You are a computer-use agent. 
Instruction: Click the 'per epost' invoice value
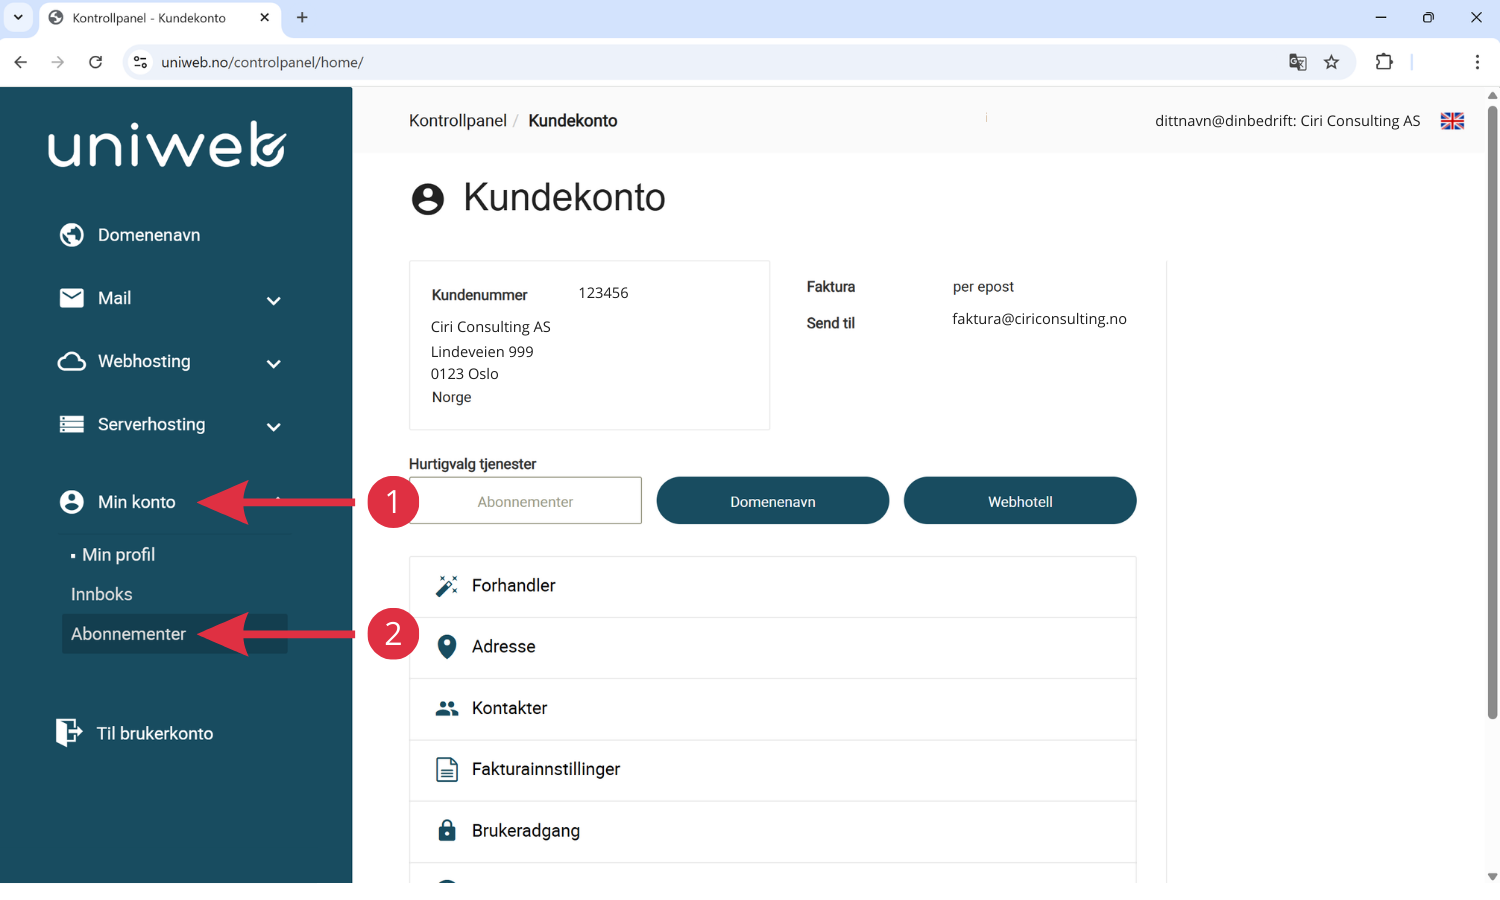tap(983, 287)
